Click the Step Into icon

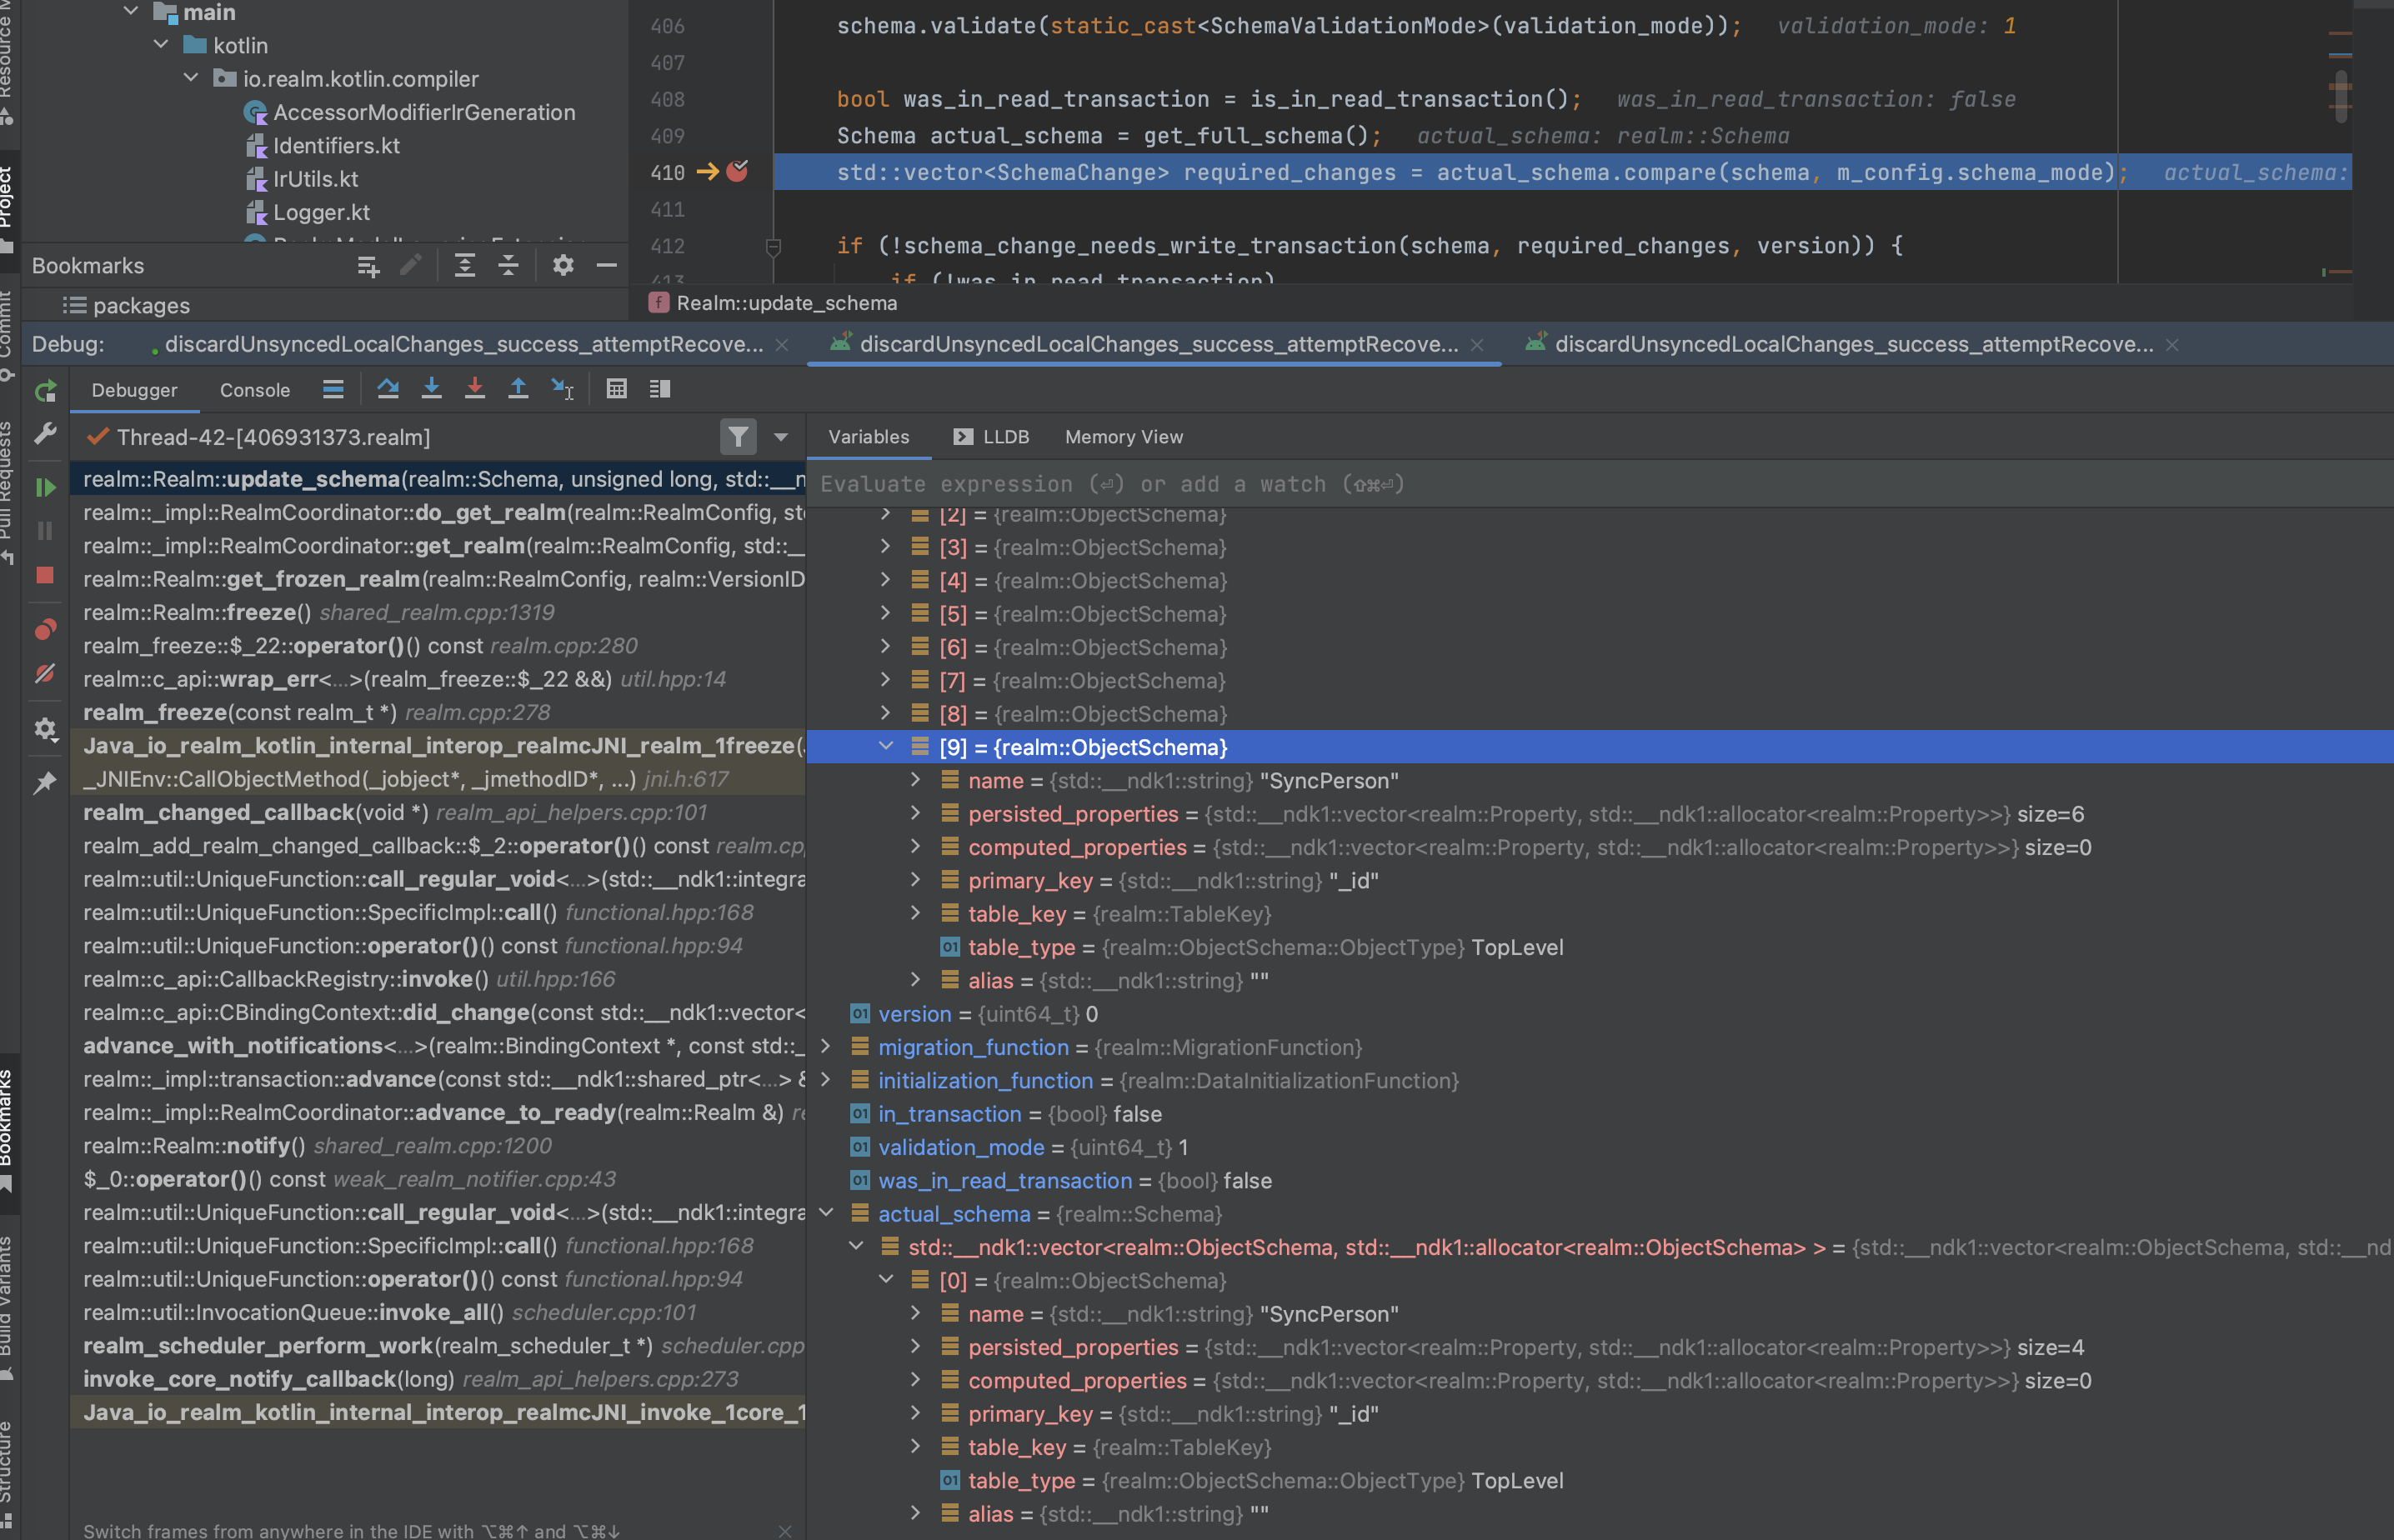[431, 388]
